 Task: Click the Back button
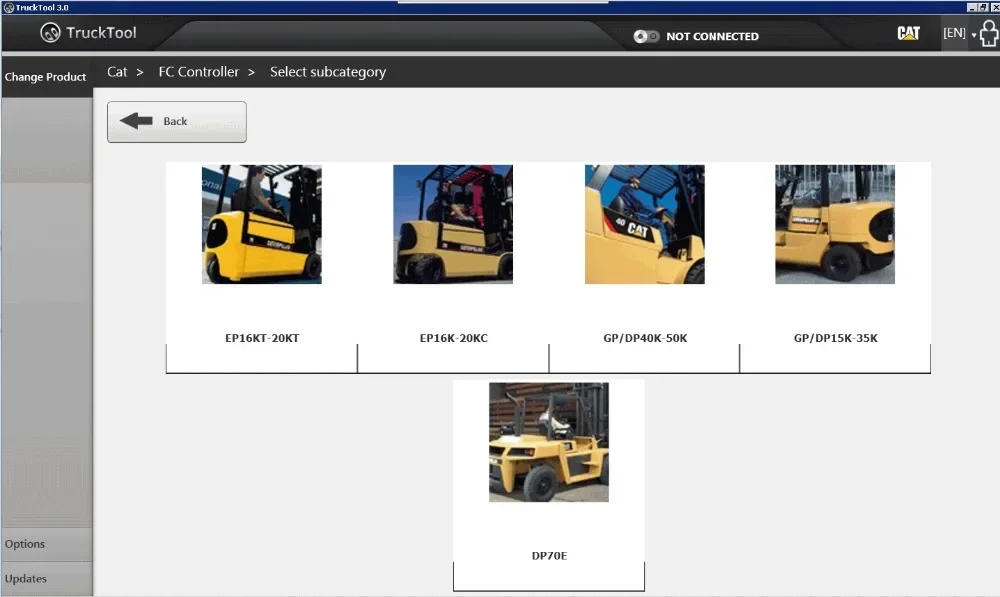(177, 122)
